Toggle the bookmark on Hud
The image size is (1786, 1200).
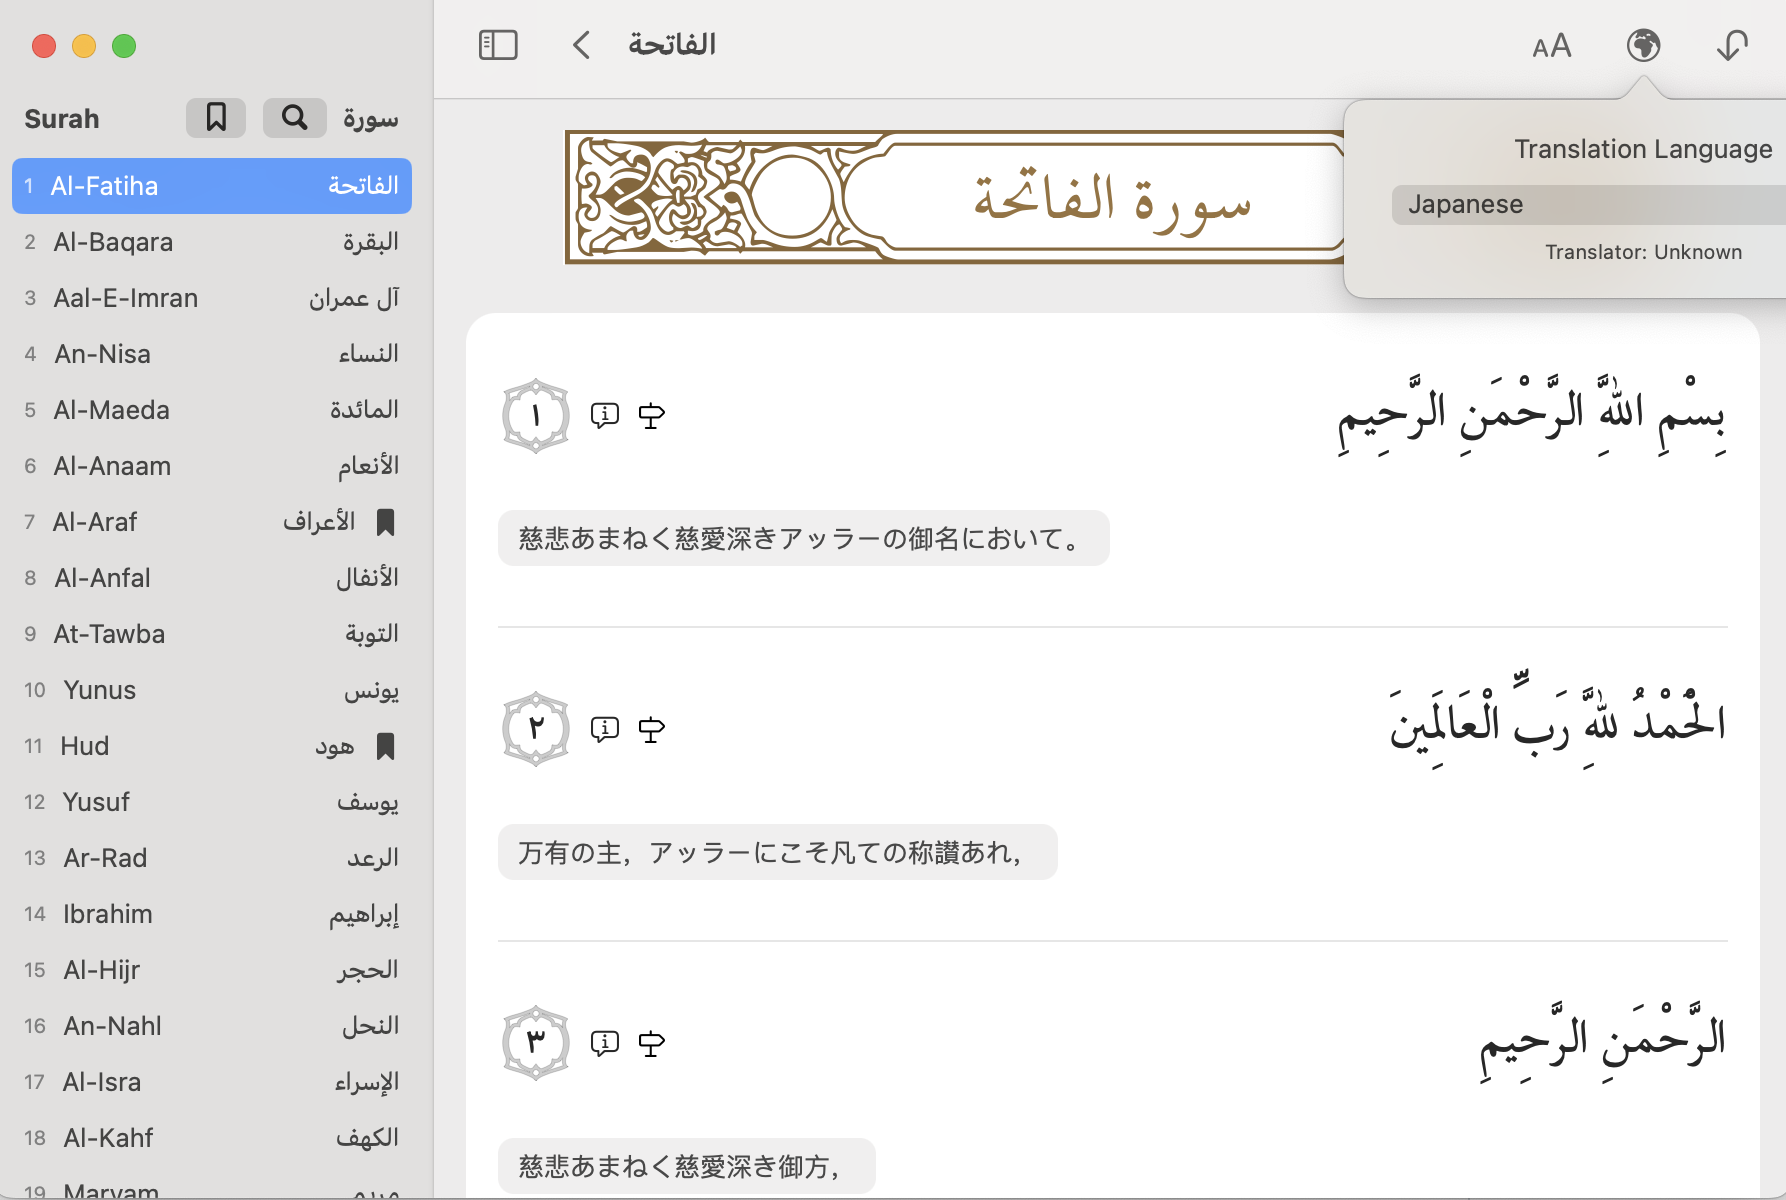tap(386, 747)
